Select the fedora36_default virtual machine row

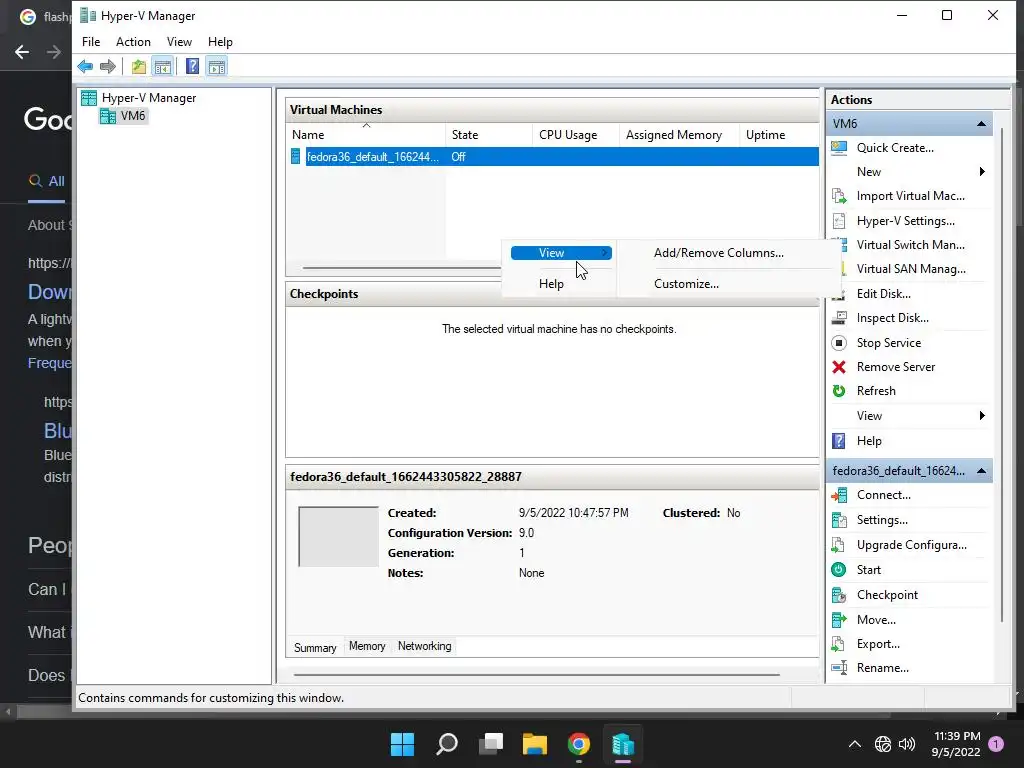554,157
